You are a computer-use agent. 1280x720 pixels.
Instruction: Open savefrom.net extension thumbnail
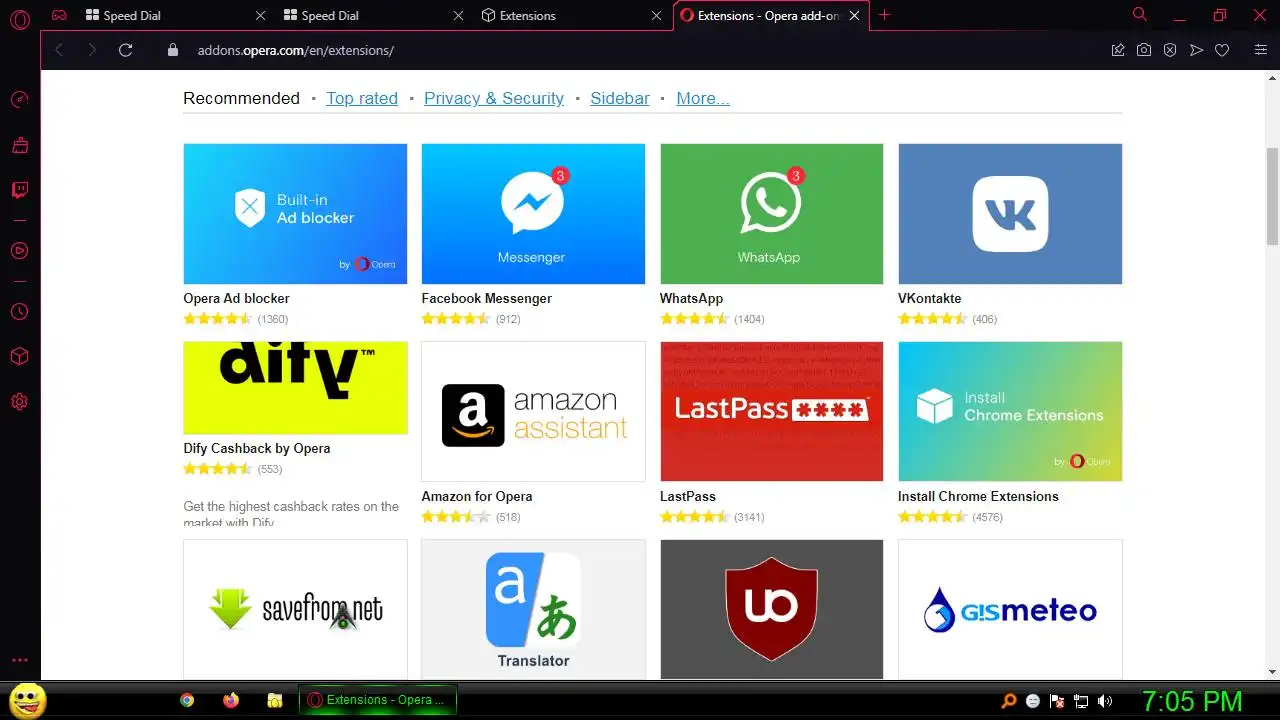295,609
